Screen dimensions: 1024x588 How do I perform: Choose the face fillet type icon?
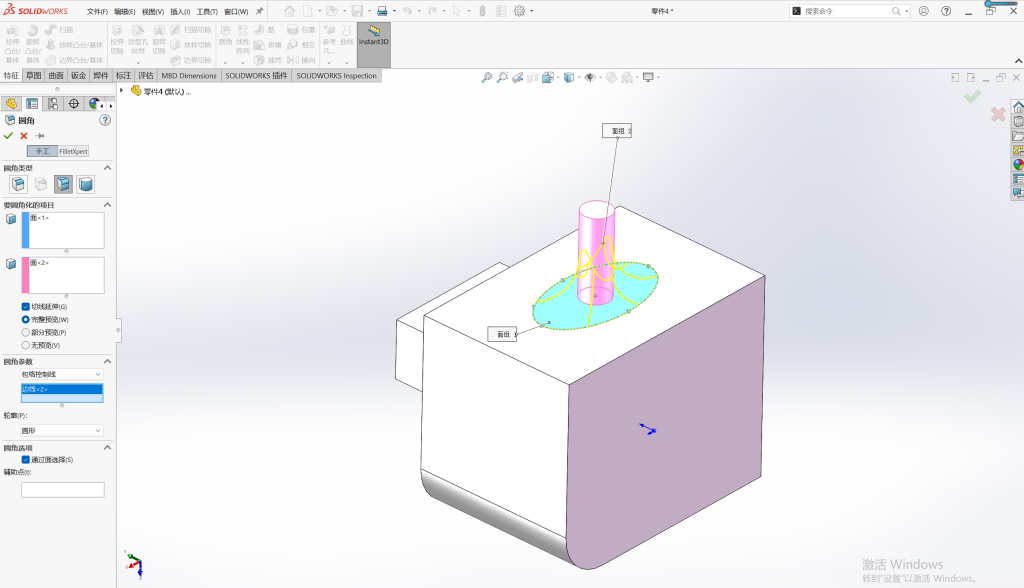click(63, 184)
